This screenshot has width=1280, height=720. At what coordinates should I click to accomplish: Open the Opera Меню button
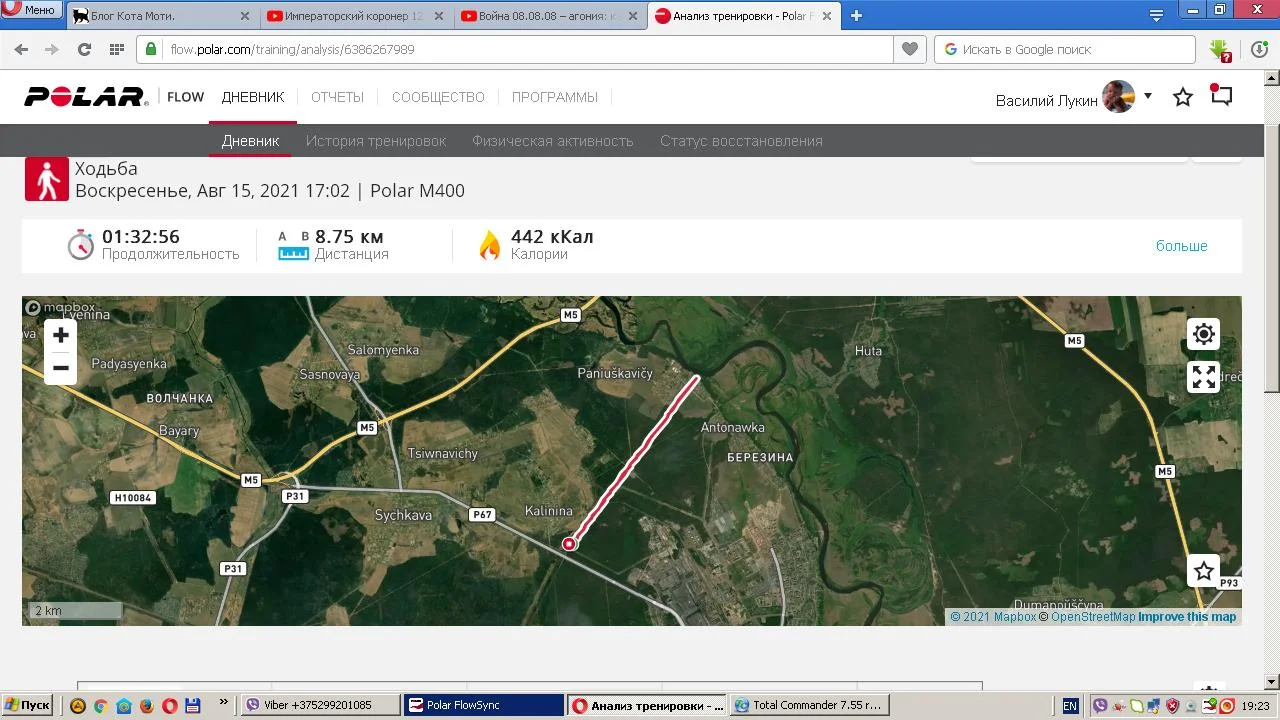(30, 10)
